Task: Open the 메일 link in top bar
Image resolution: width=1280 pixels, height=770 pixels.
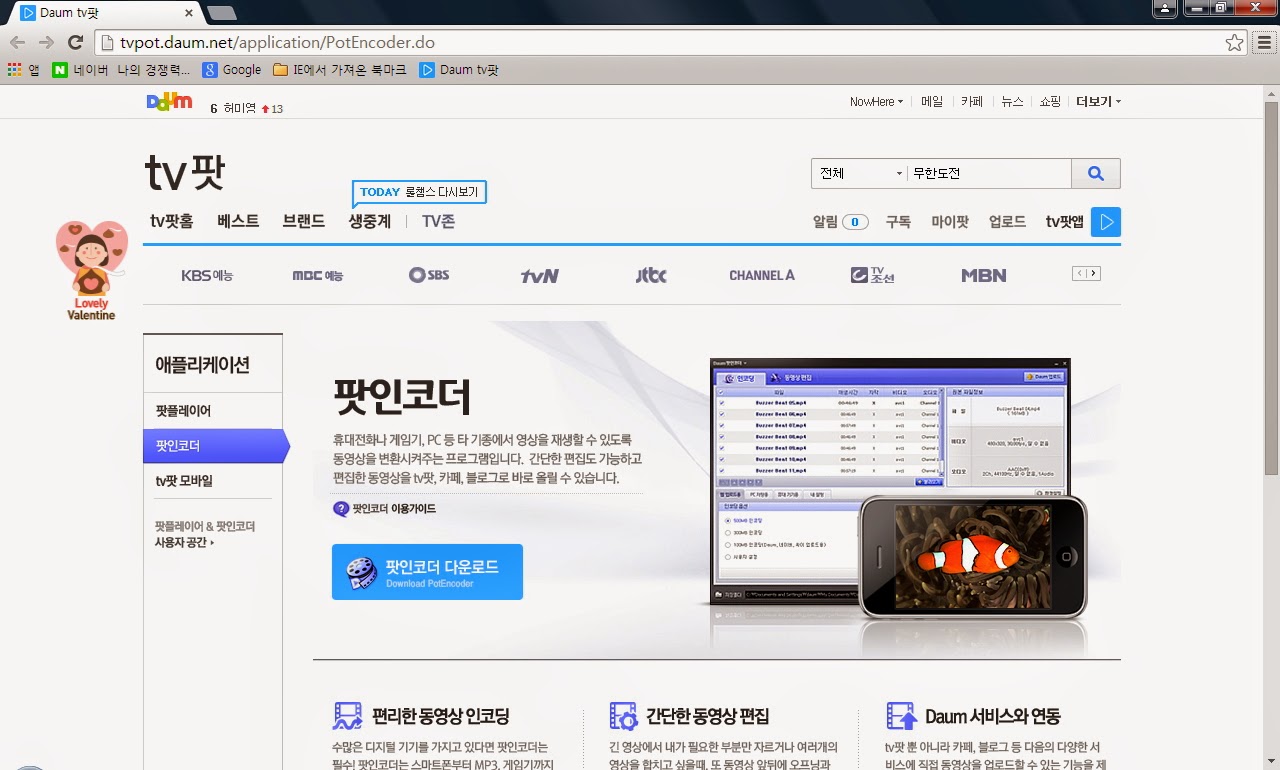Action: coord(932,102)
